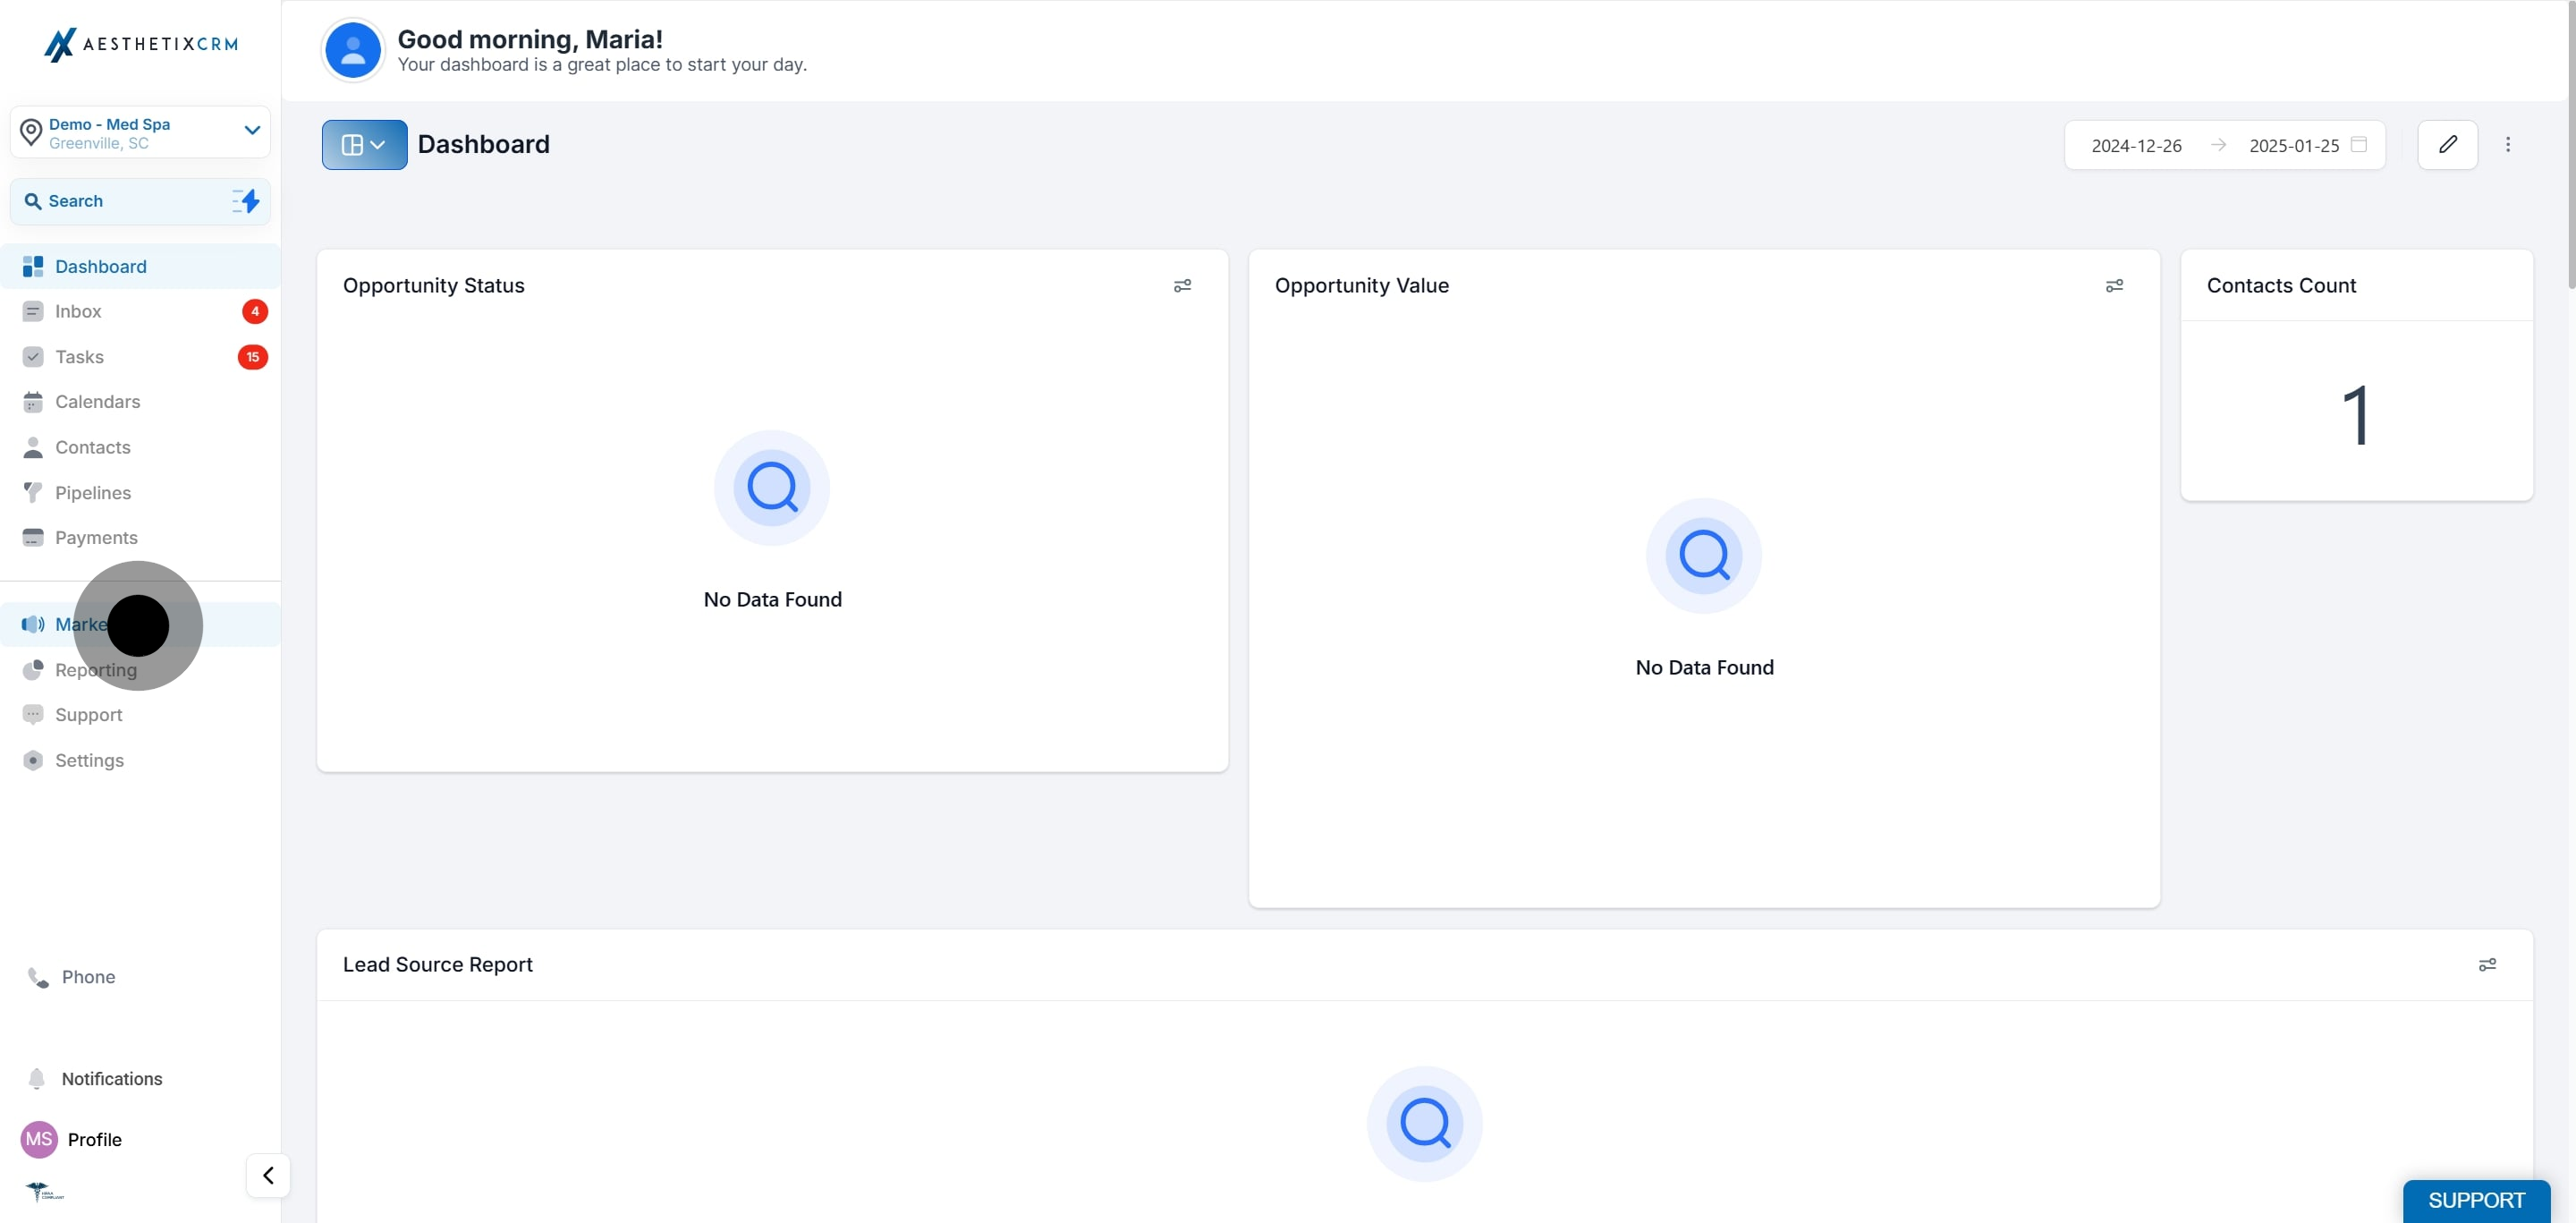This screenshot has height=1223, width=2576.
Task: Collapse the sidebar with arrow button
Action: 268,1175
